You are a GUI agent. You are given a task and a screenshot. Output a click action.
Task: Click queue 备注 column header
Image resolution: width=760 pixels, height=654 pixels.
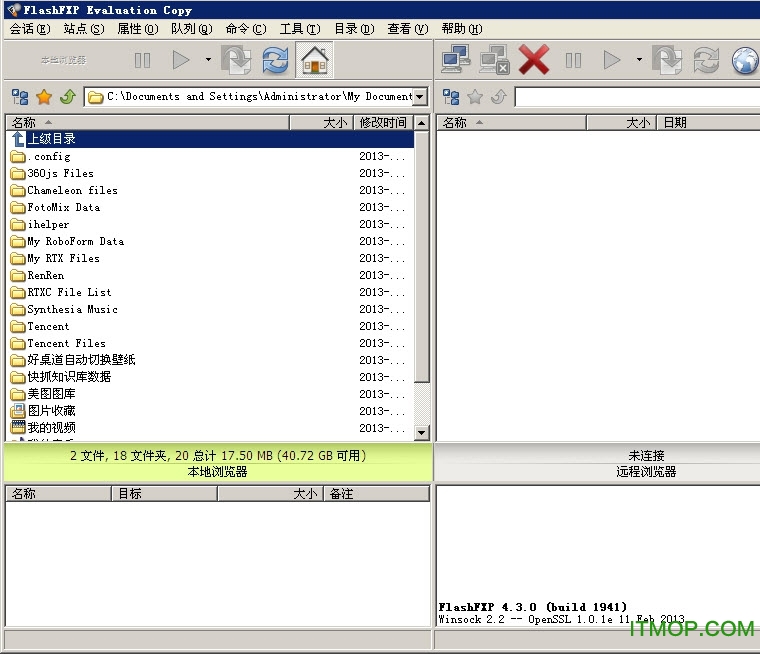[376, 494]
